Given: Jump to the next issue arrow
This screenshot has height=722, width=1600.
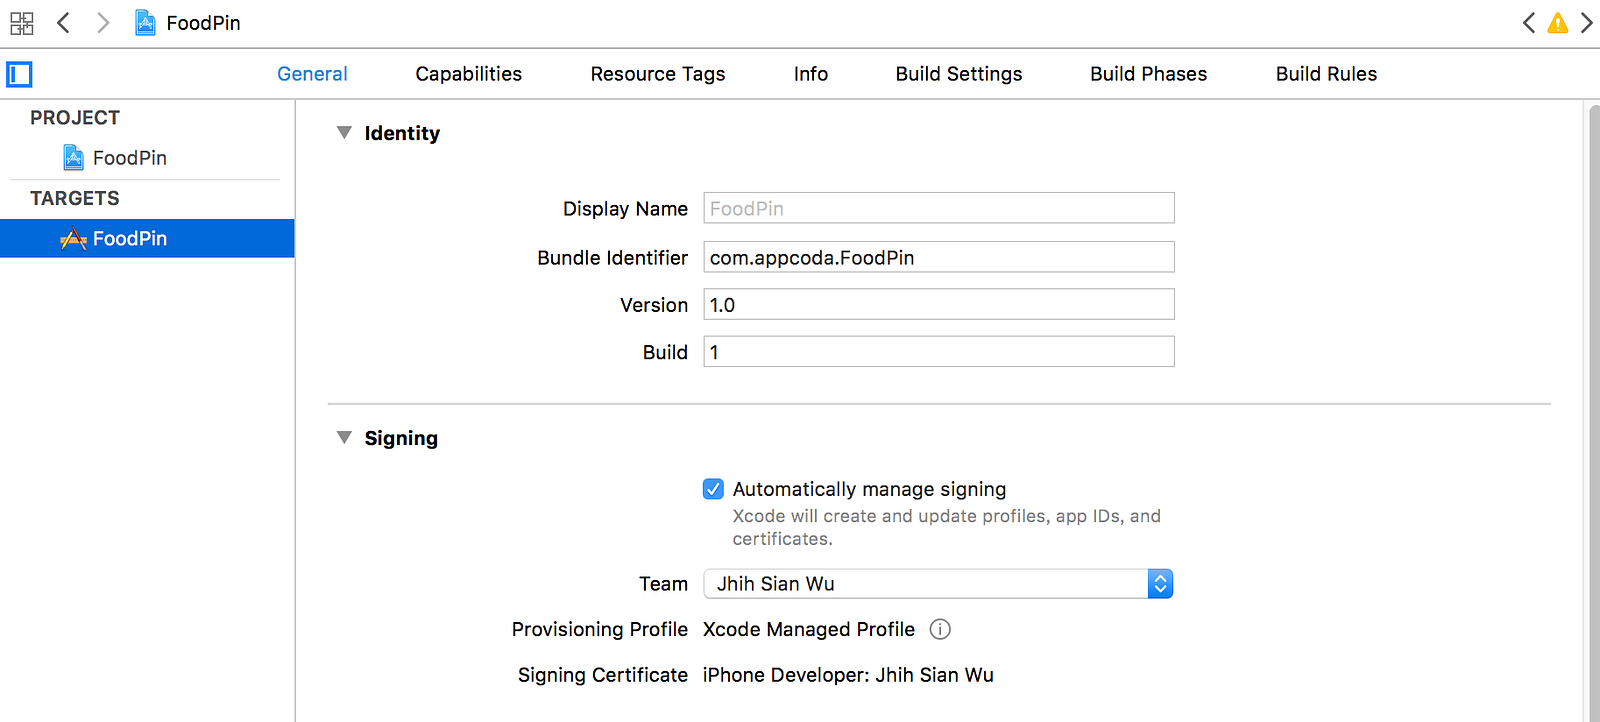Looking at the screenshot, I should 1586,23.
